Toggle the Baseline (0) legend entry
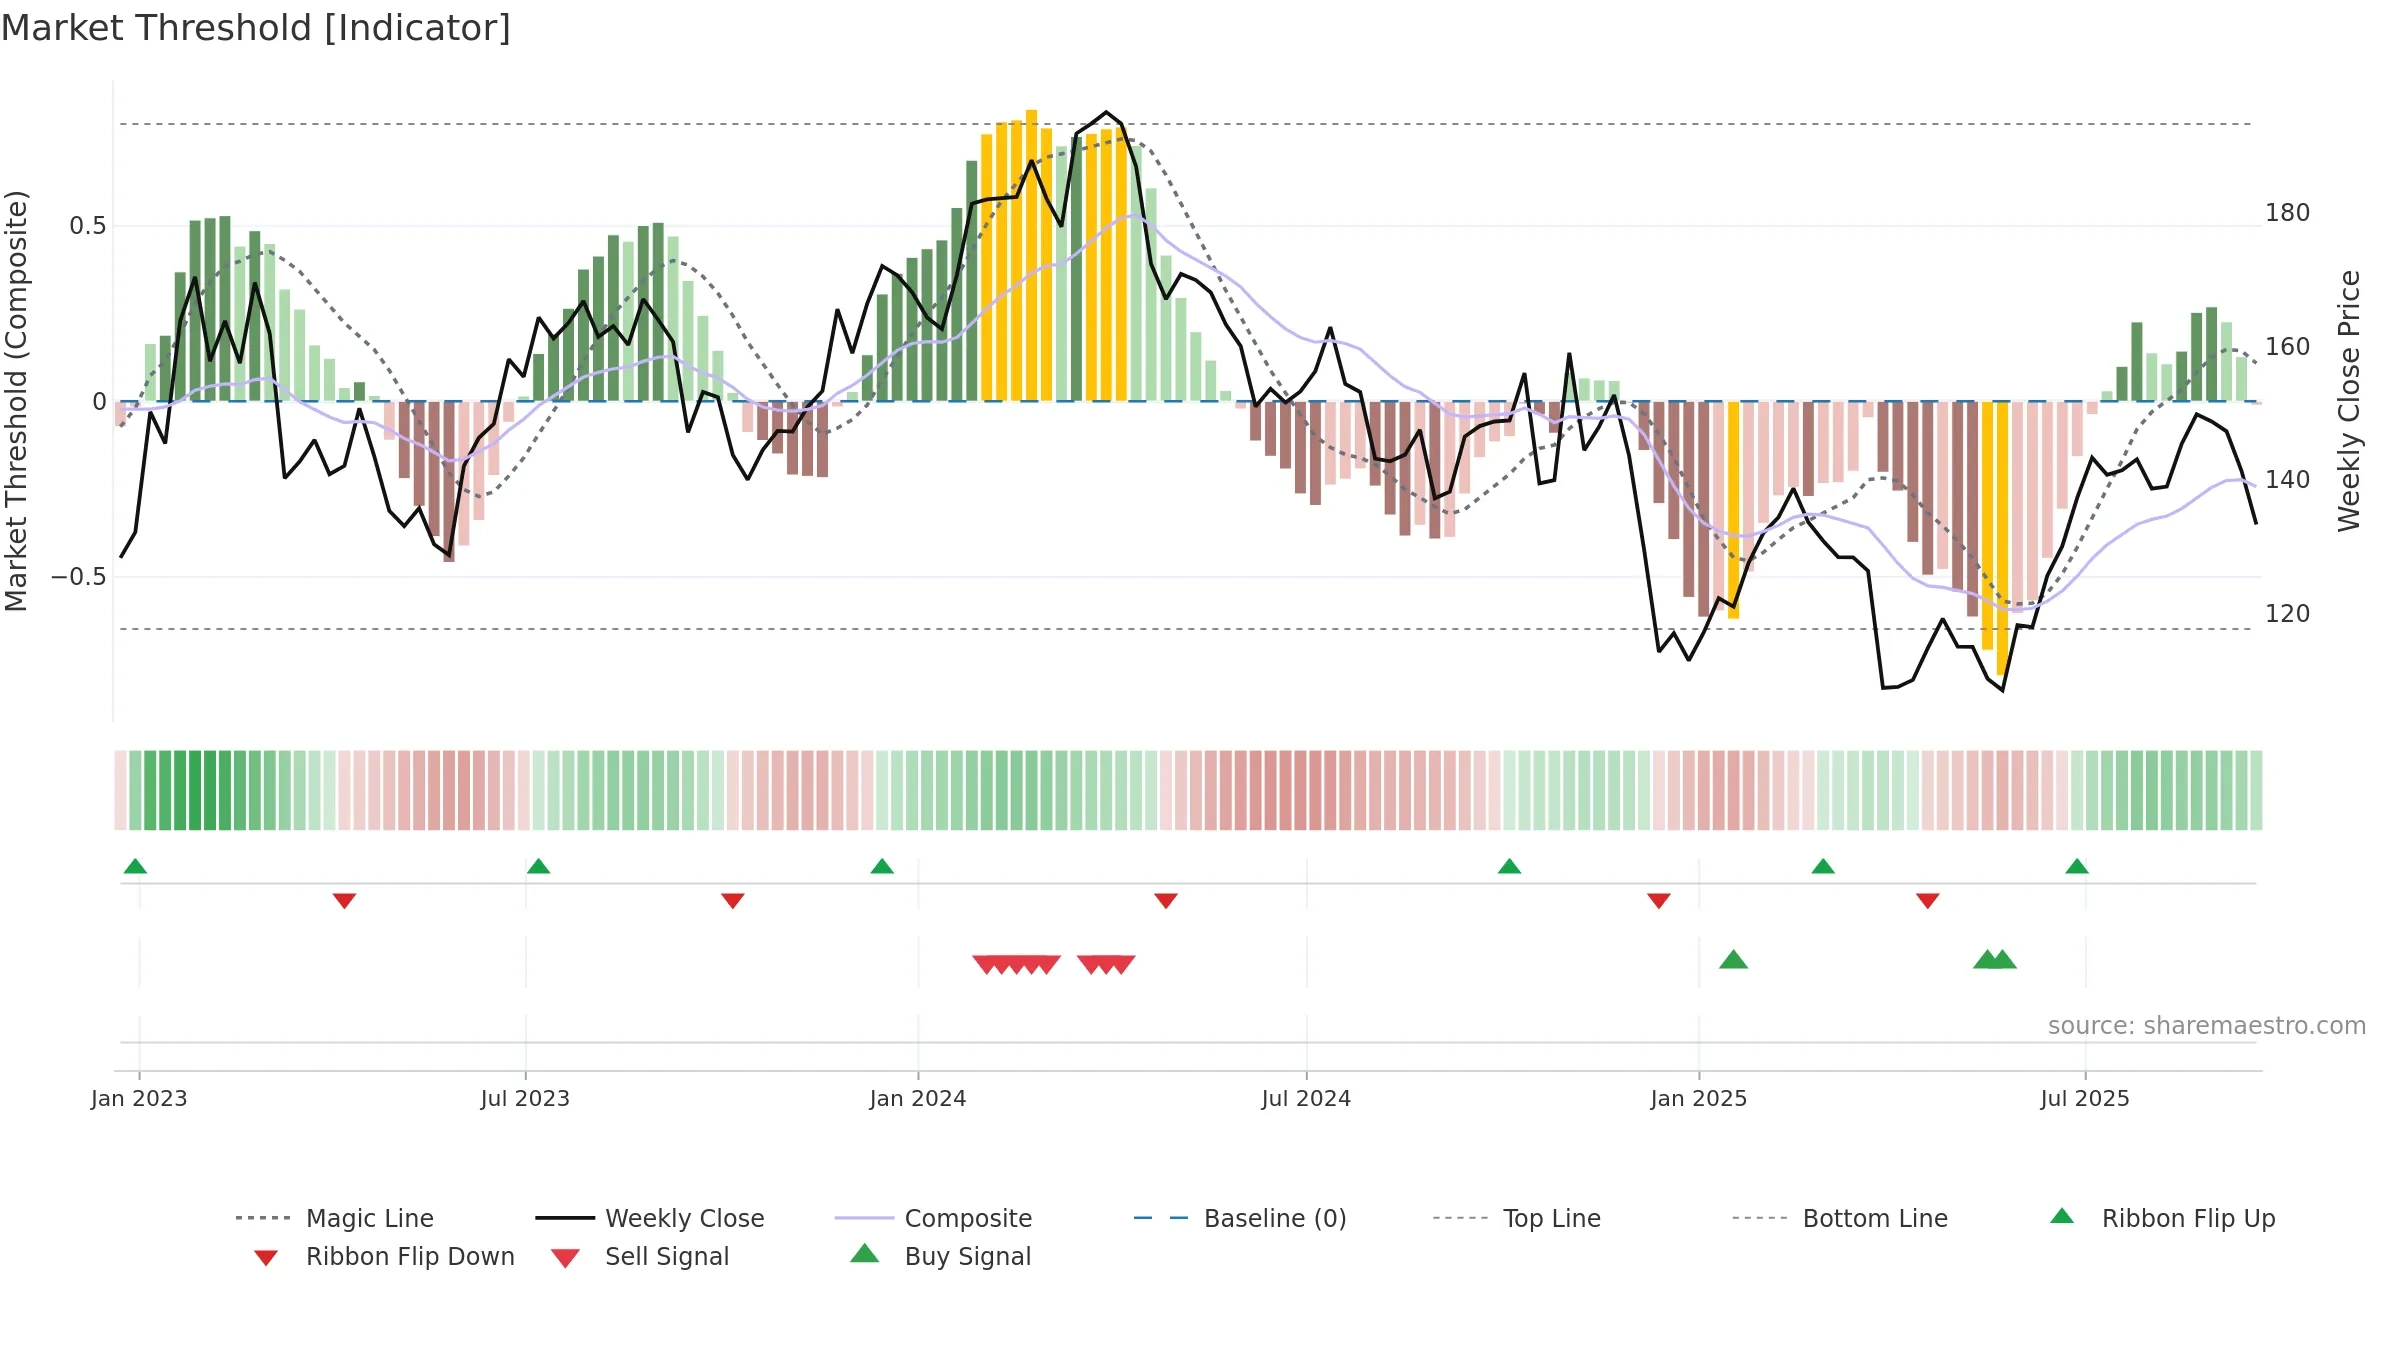This screenshot has width=2400, height=1350. [1240, 1218]
